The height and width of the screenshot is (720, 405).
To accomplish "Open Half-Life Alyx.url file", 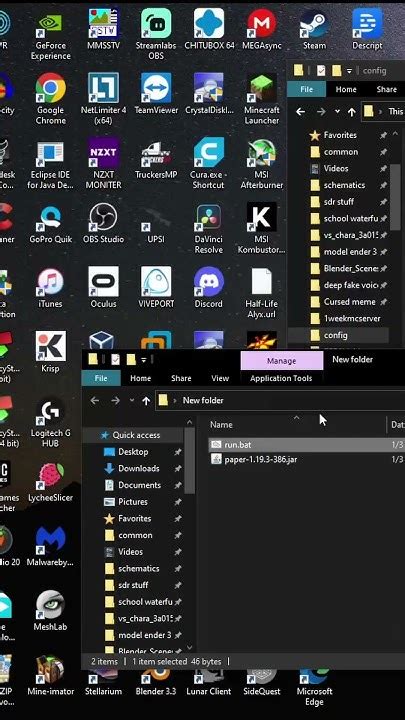I will tap(262, 293).
